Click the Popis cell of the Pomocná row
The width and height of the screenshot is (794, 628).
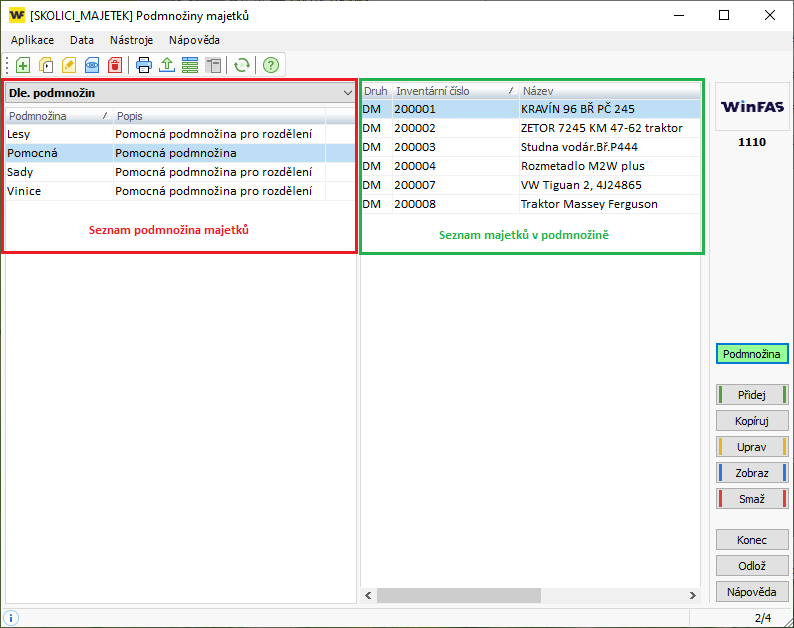coord(219,153)
